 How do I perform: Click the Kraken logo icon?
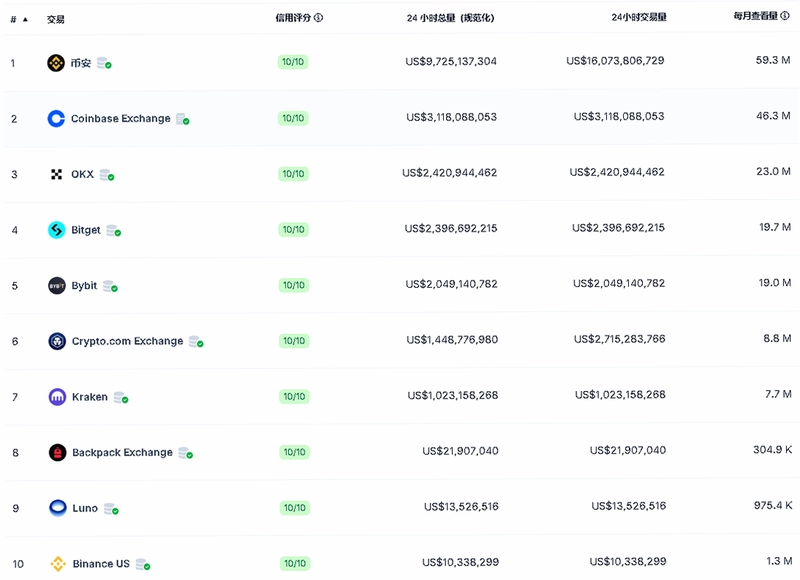57,397
